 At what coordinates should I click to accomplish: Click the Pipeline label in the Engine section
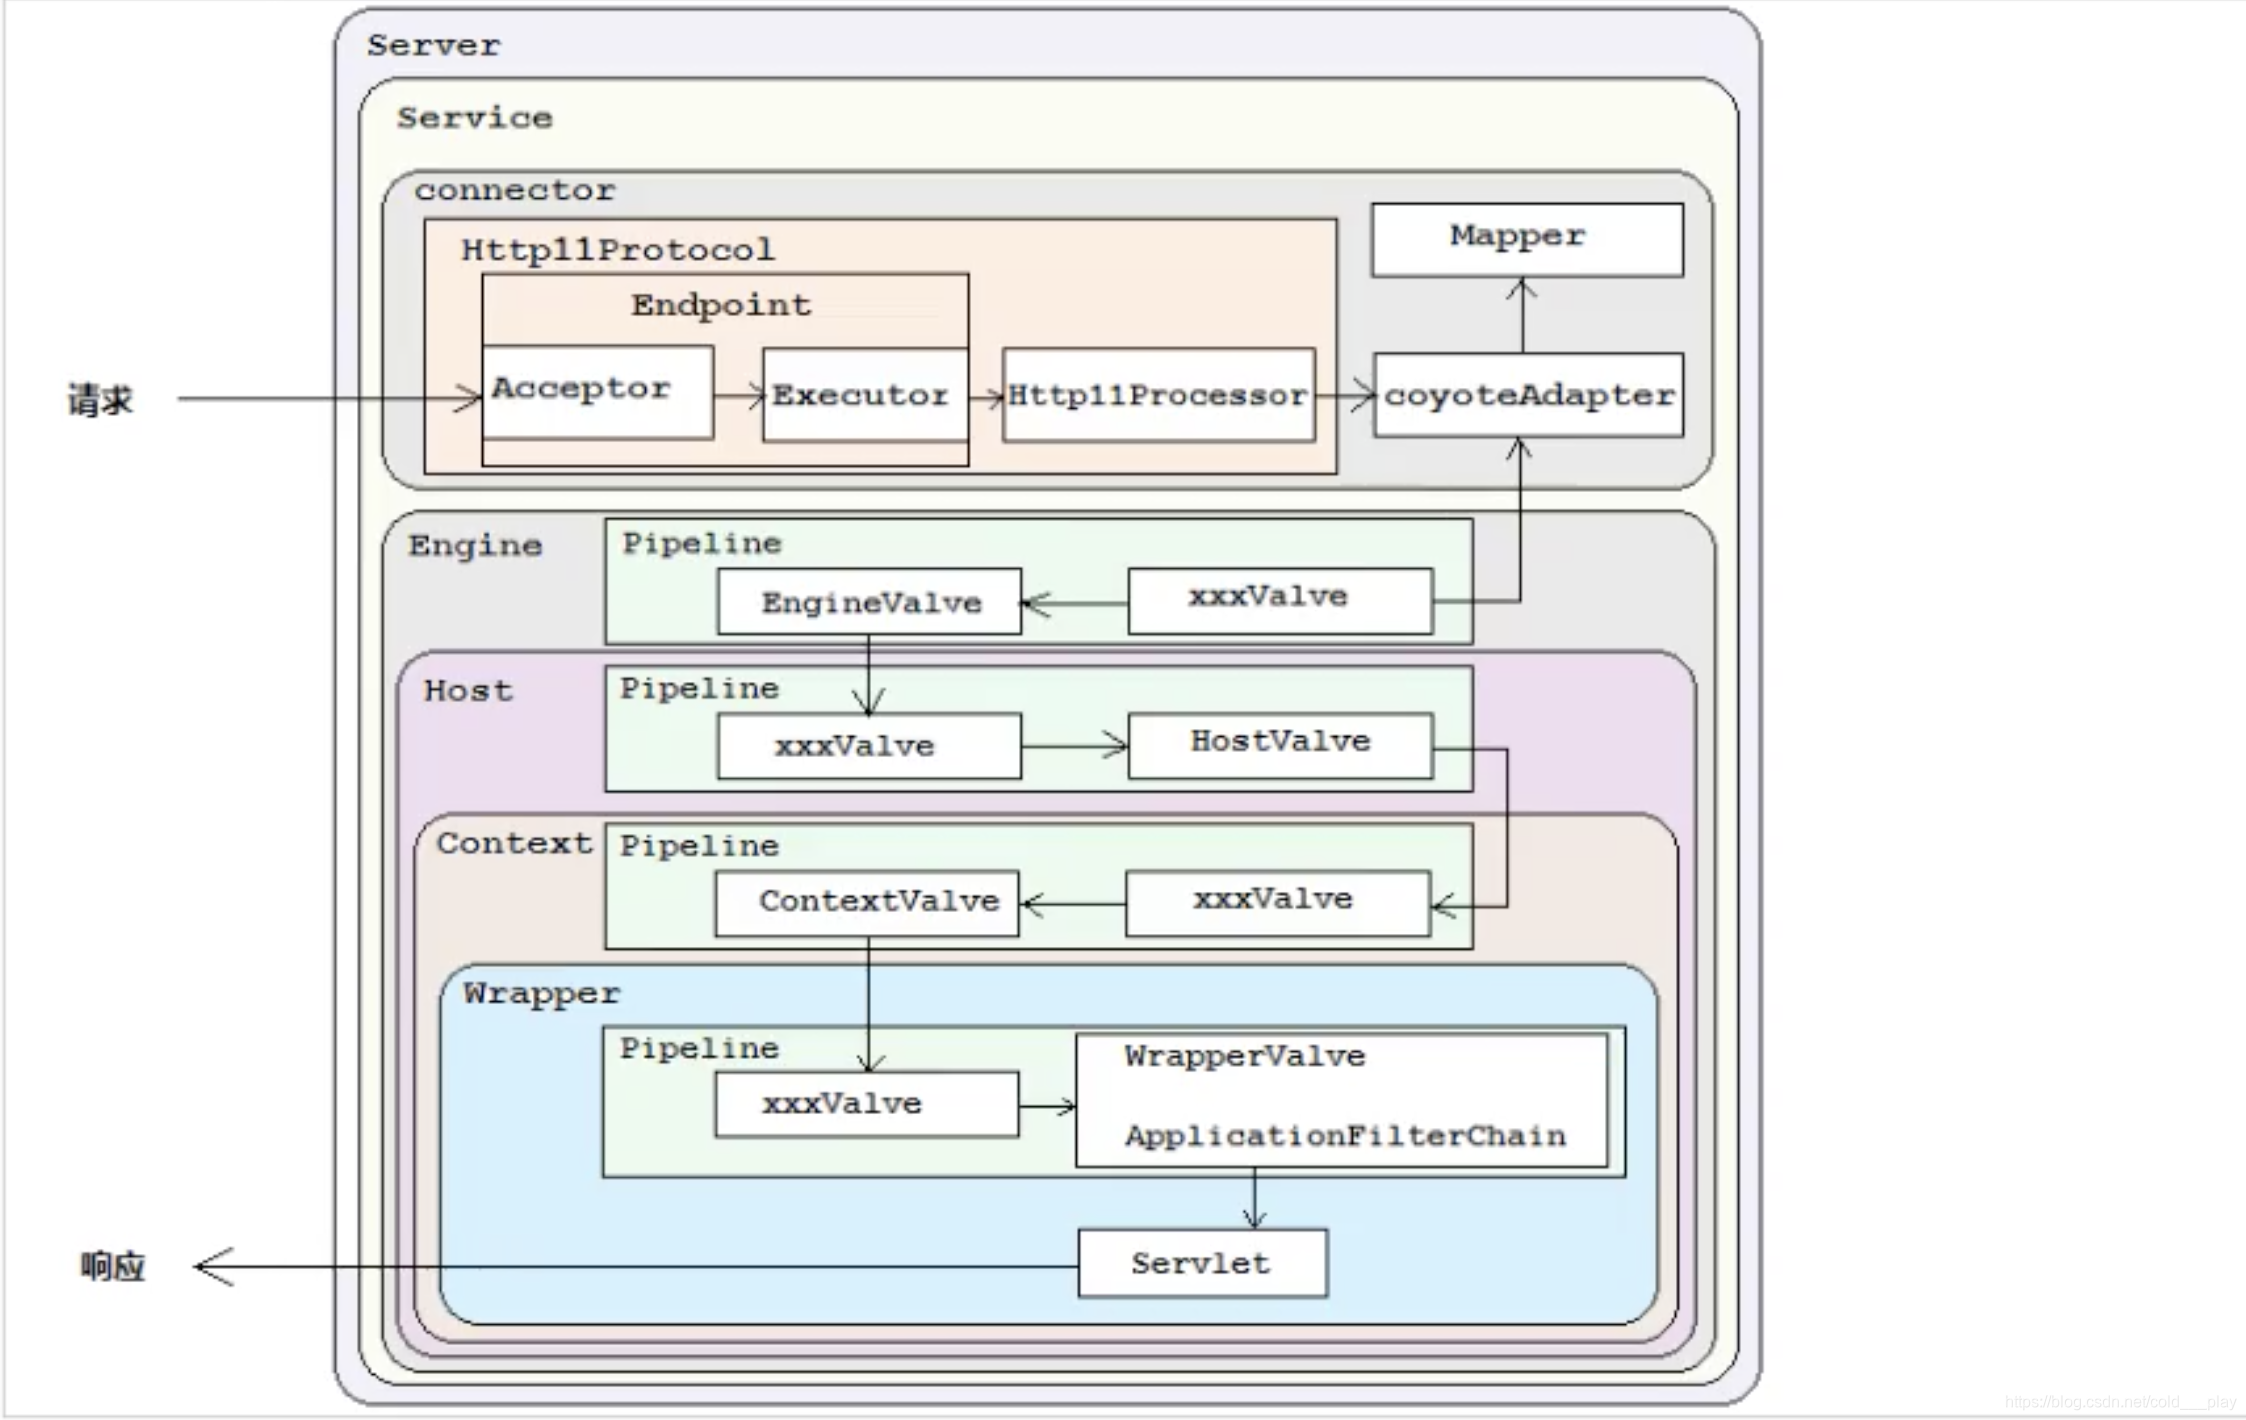[702, 544]
